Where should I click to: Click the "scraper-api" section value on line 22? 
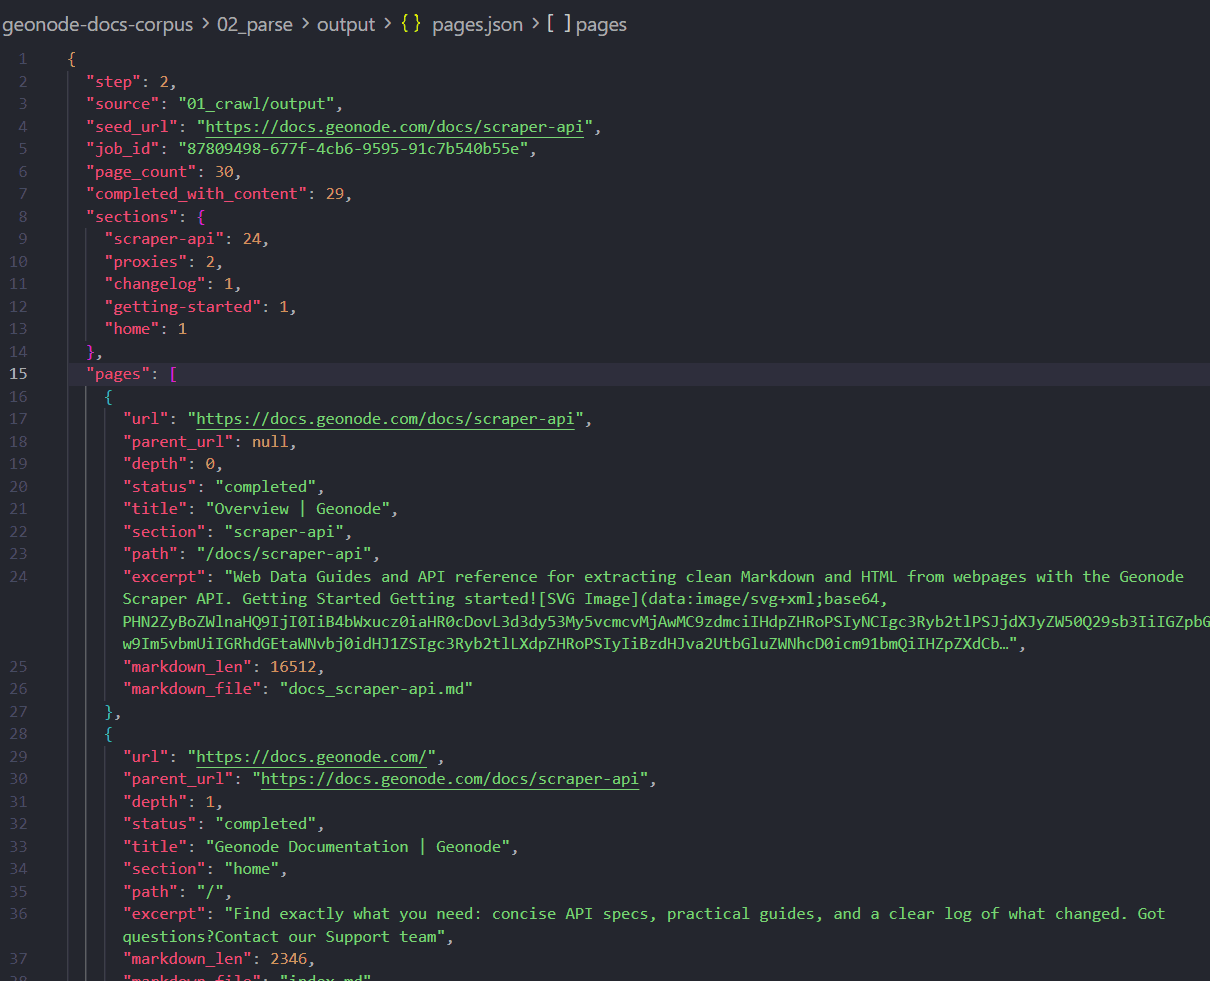pyautogui.click(x=283, y=532)
